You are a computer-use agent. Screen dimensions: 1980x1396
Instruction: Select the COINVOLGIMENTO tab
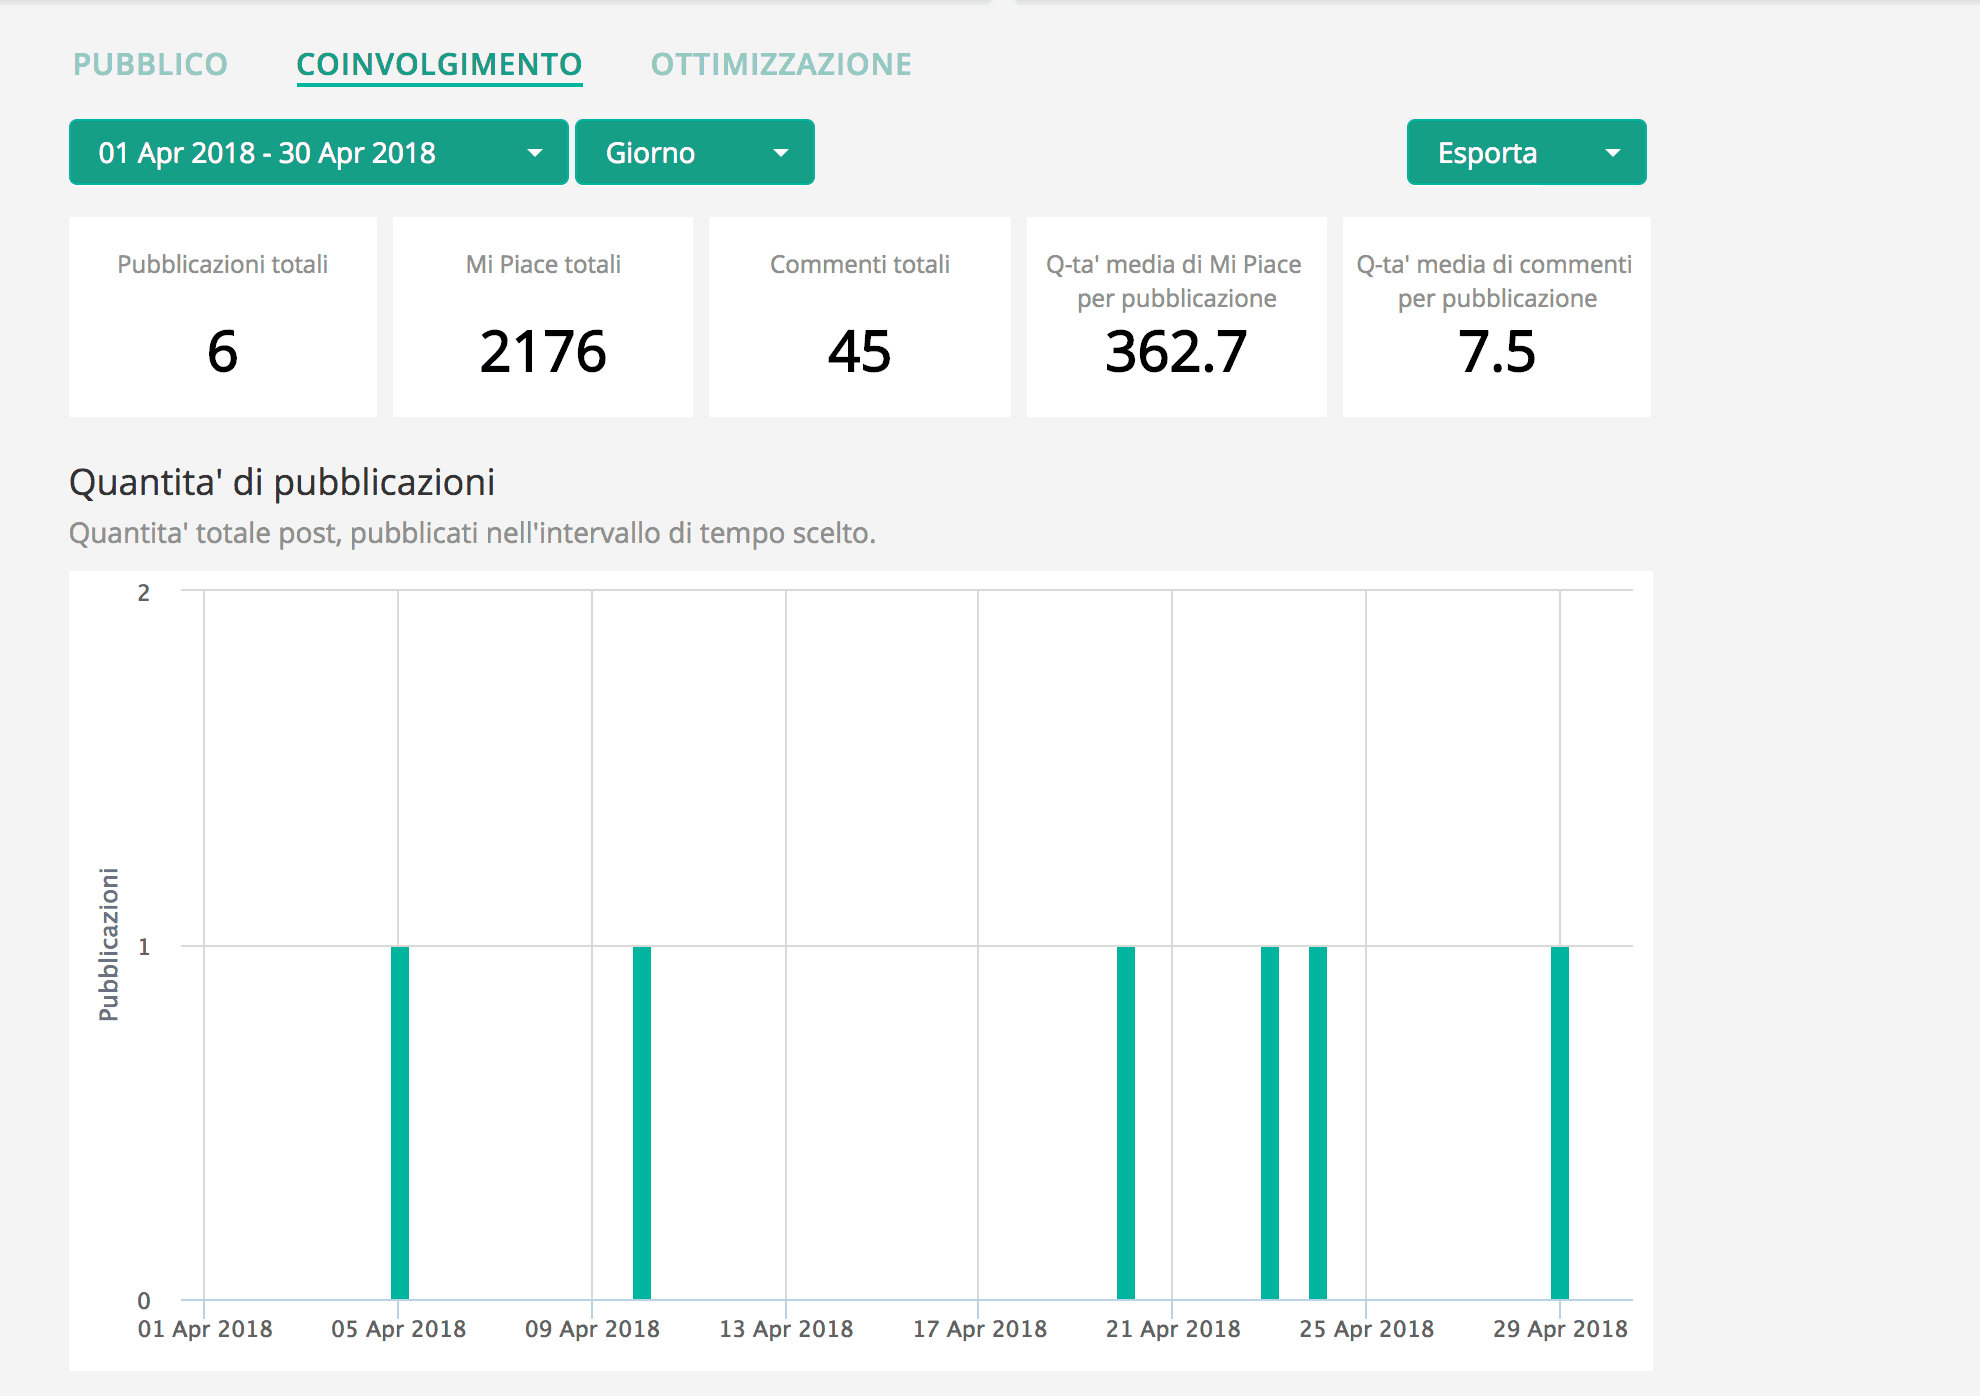(439, 63)
